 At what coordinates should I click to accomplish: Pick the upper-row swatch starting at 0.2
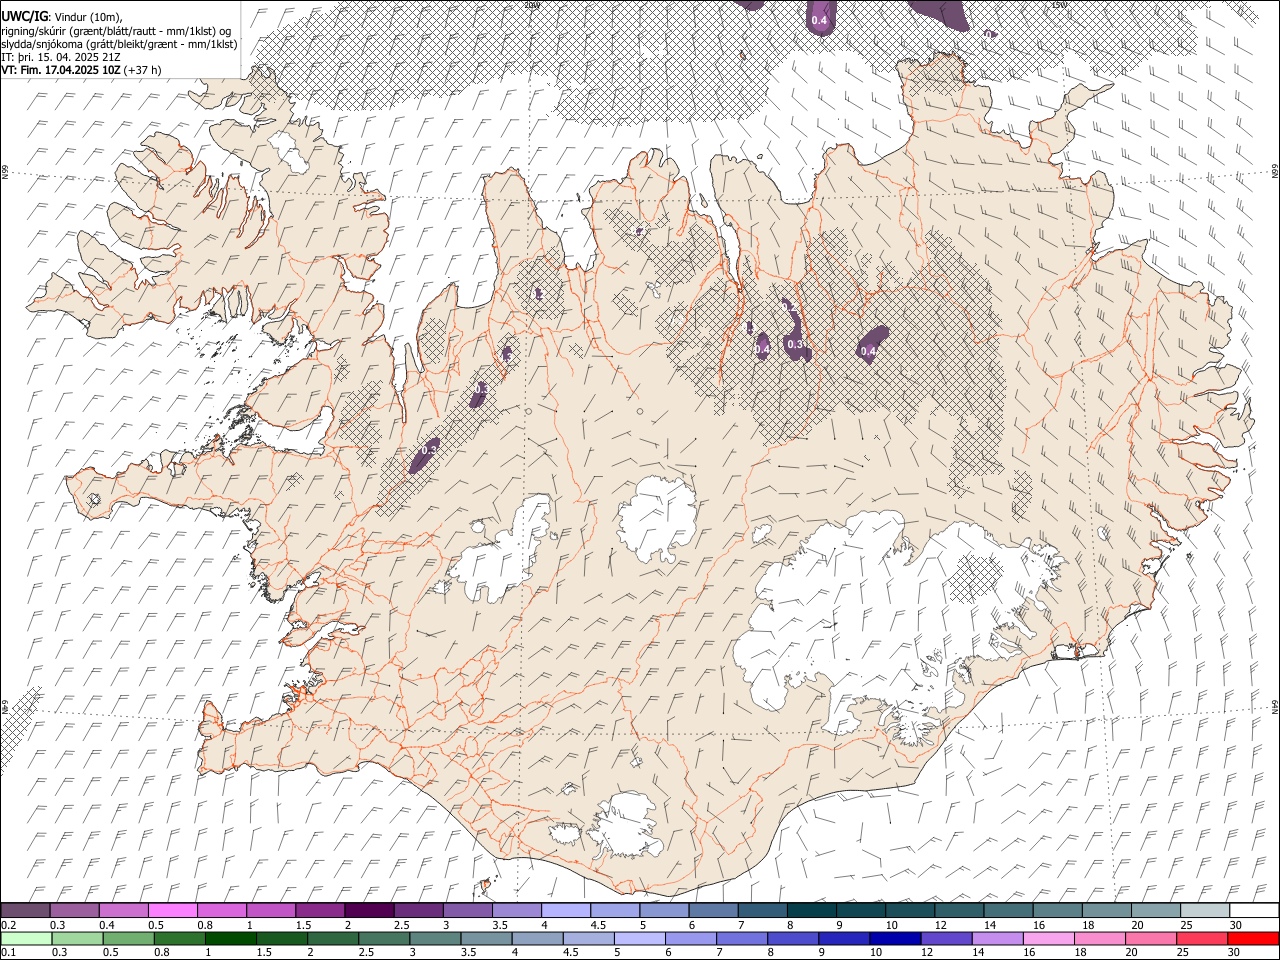[25, 910]
